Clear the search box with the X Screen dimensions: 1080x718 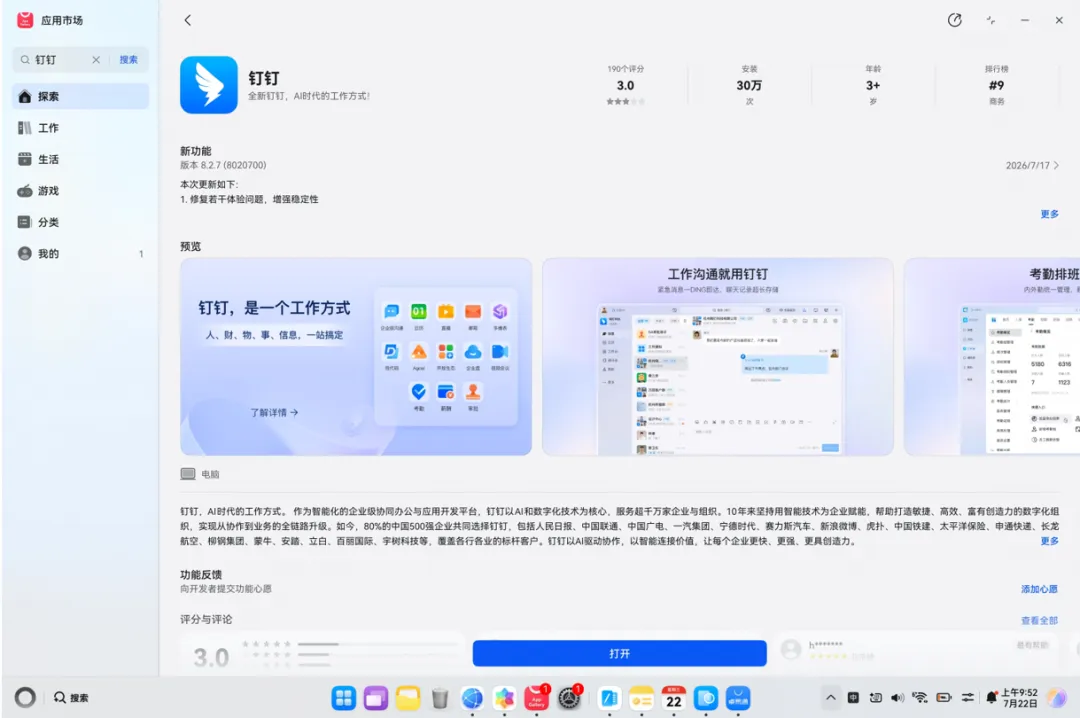pyautogui.click(x=96, y=60)
